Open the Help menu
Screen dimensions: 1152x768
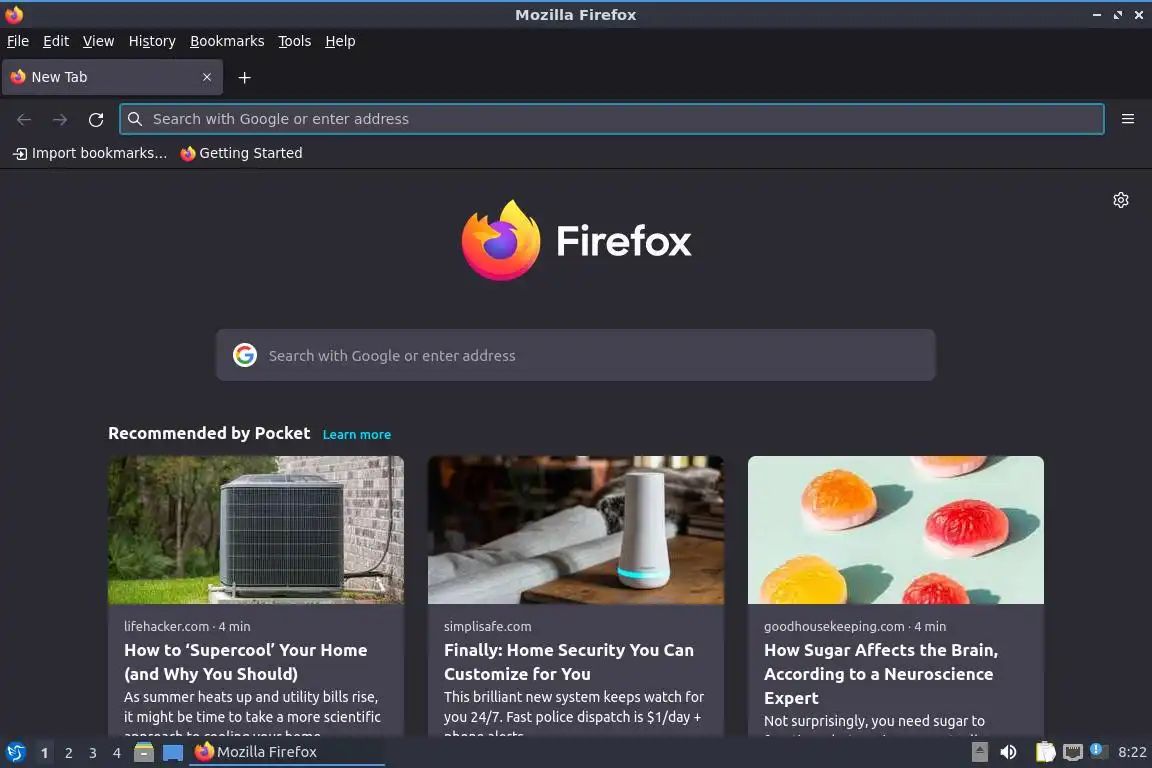coord(340,41)
